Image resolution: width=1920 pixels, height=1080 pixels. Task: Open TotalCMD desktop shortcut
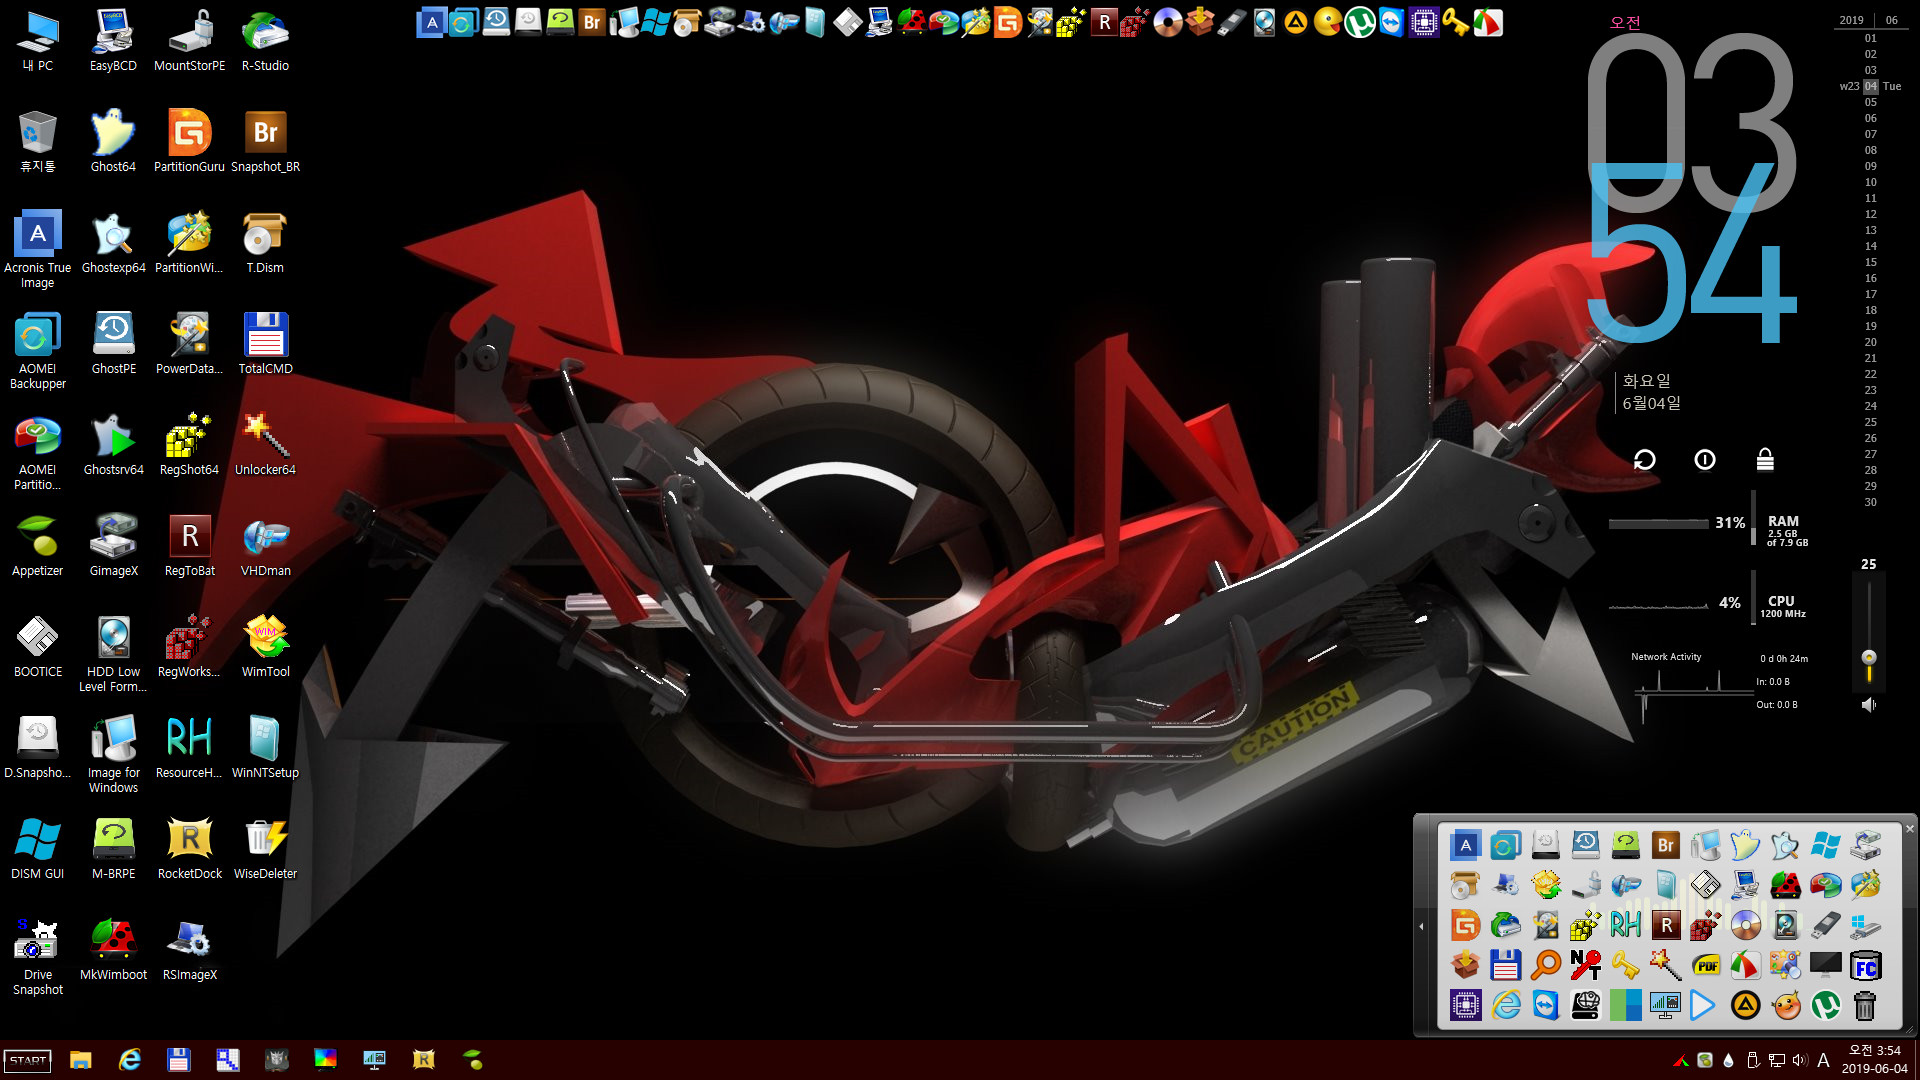coord(265,344)
